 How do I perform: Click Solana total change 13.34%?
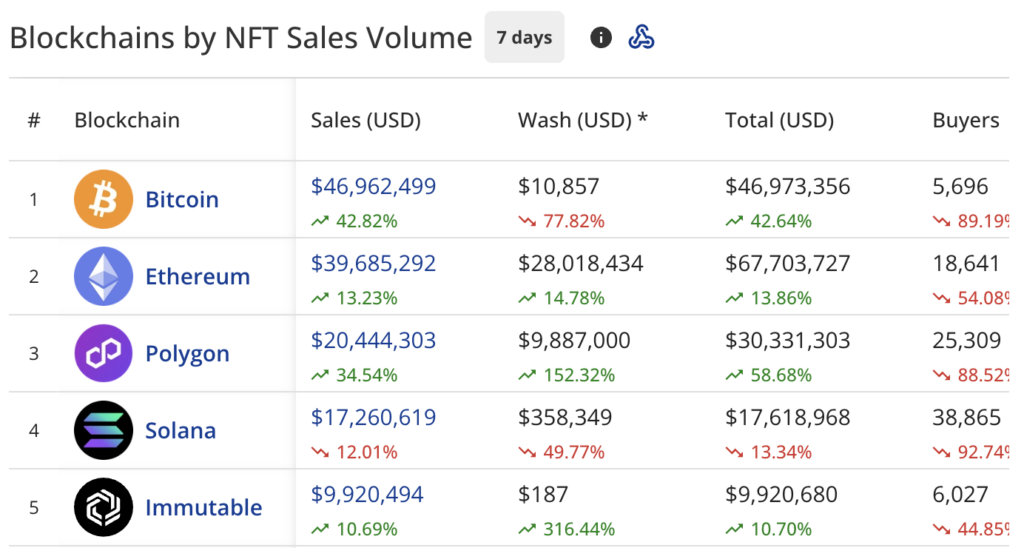tap(769, 453)
